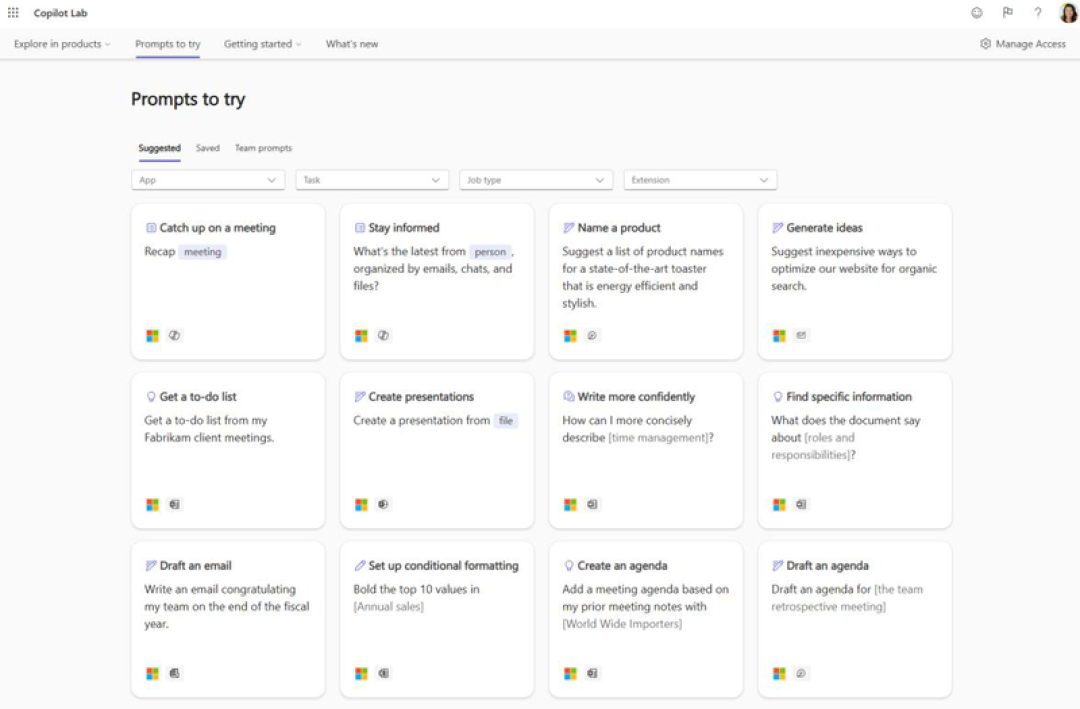Click 'Add a meeting agenda based on' text

tap(645, 589)
